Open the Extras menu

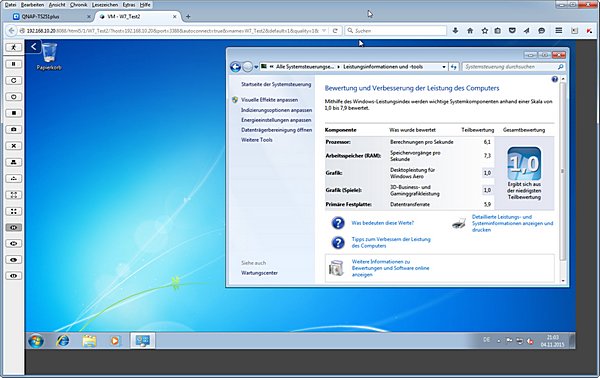[129, 5]
